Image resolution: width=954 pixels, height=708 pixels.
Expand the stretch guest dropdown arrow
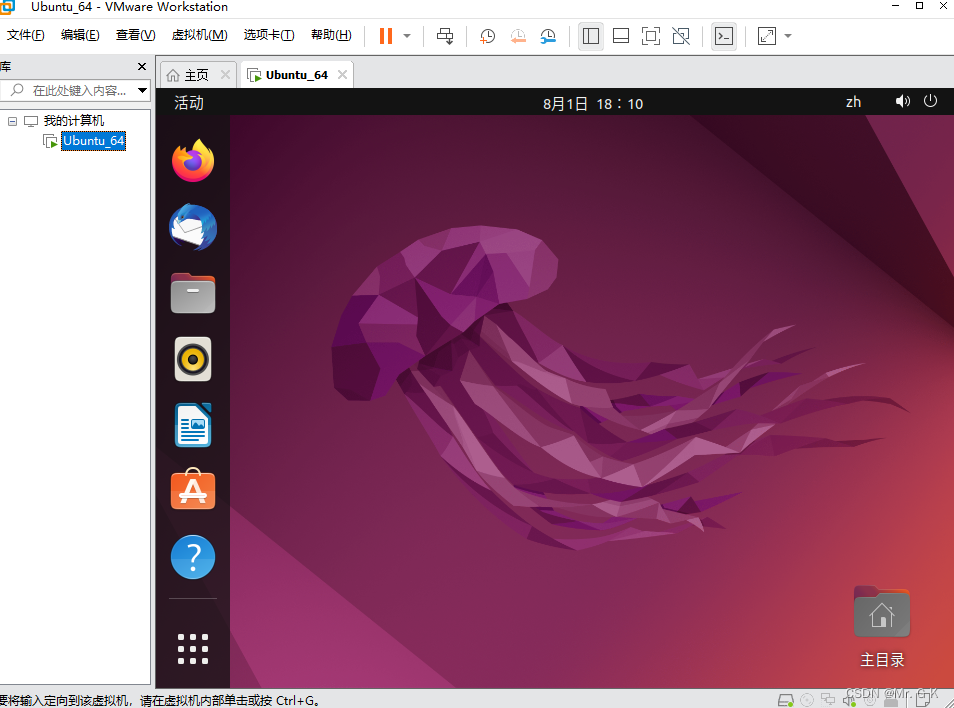[788, 36]
